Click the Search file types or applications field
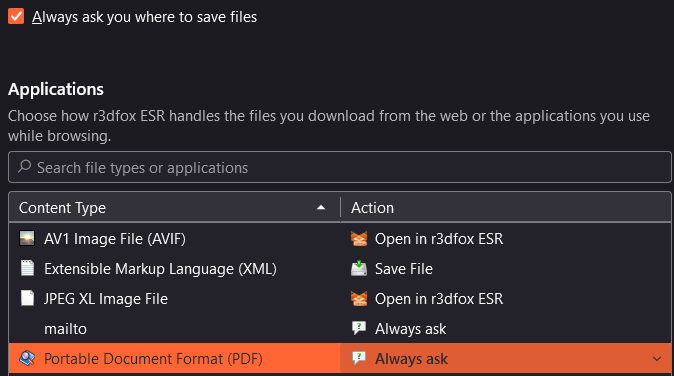 [340, 167]
